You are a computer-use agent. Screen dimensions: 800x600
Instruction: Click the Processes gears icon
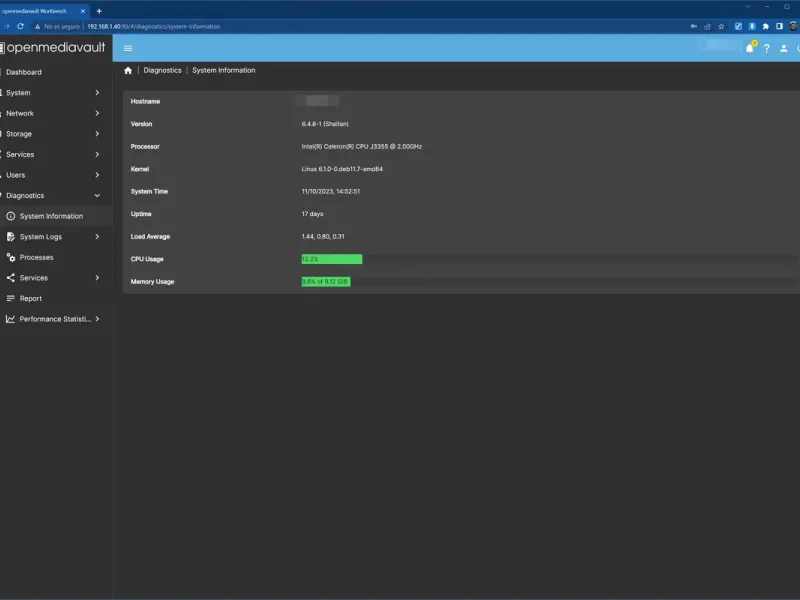(x=10, y=257)
